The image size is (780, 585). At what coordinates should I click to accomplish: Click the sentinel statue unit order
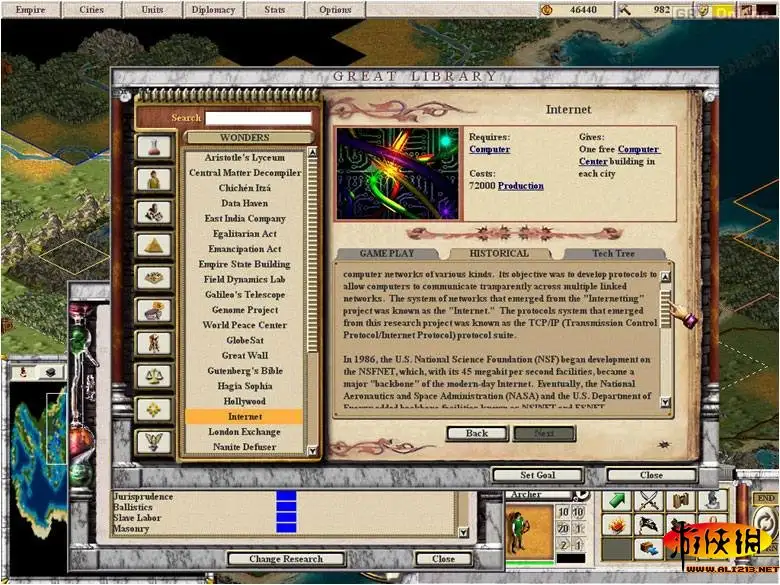click(x=711, y=501)
